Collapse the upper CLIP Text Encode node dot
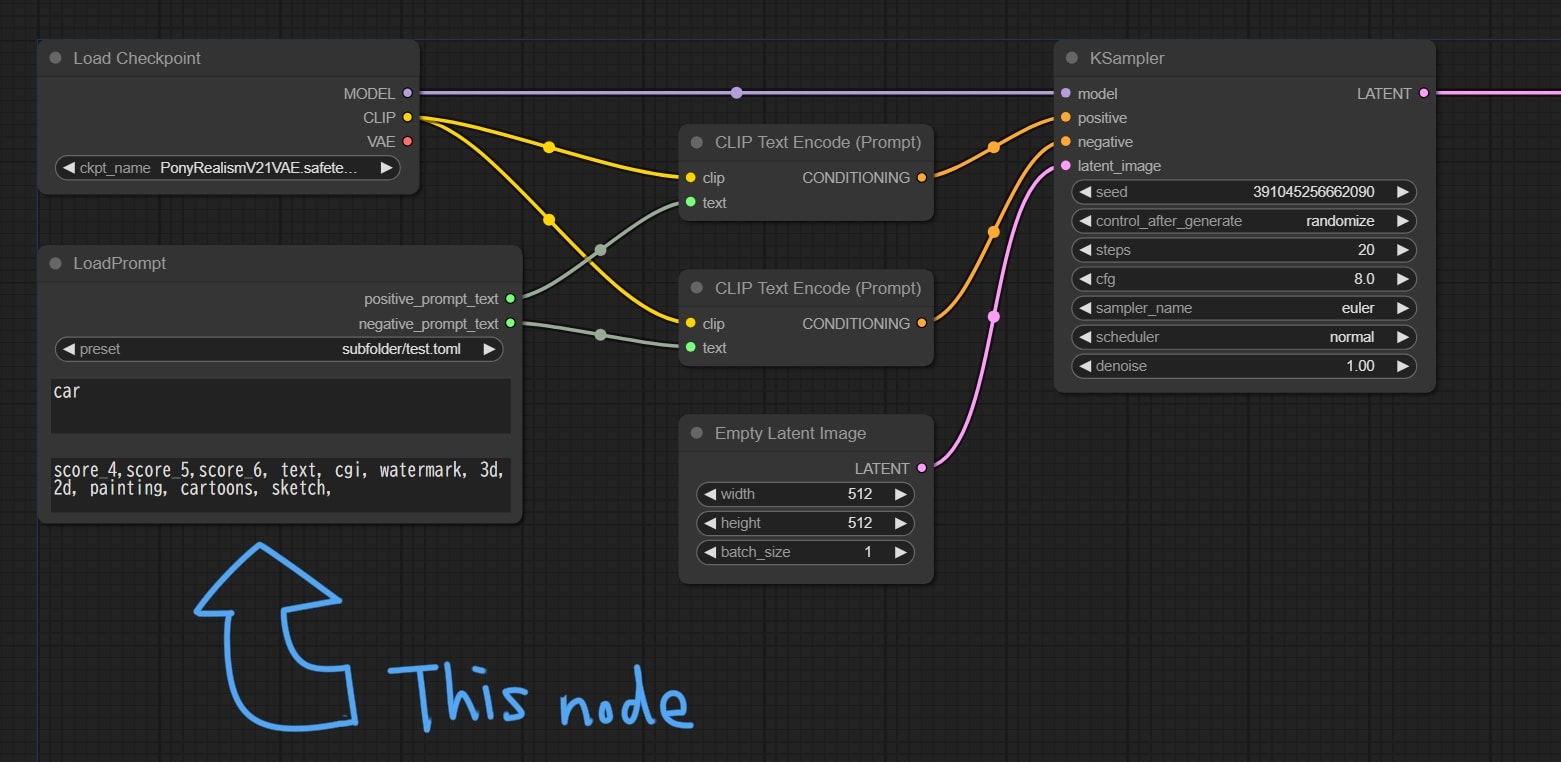1561x762 pixels. pos(697,142)
